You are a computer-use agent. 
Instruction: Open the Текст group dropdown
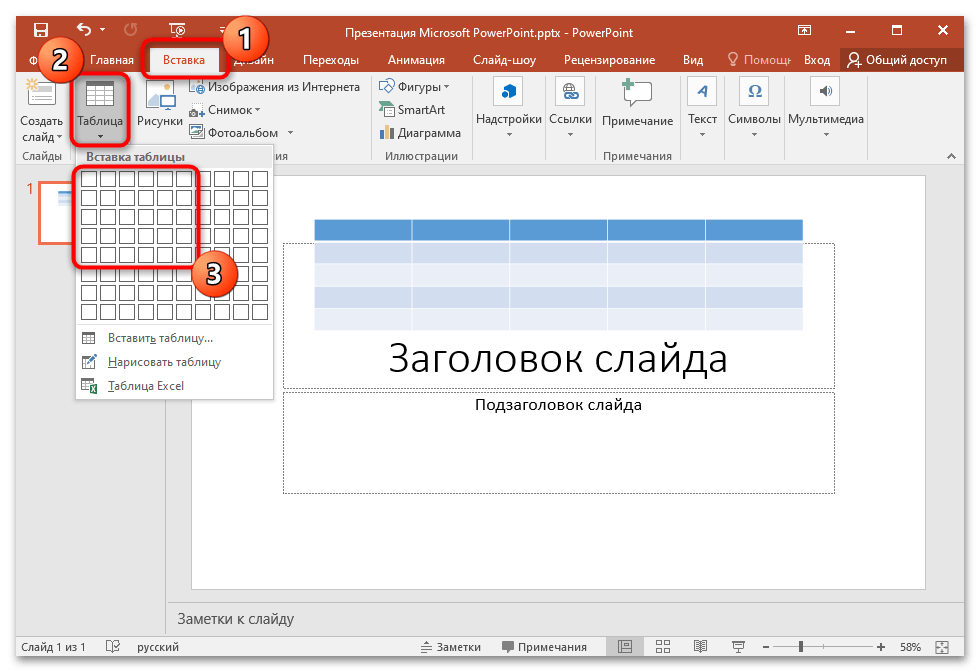pyautogui.click(x=702, y=109)
